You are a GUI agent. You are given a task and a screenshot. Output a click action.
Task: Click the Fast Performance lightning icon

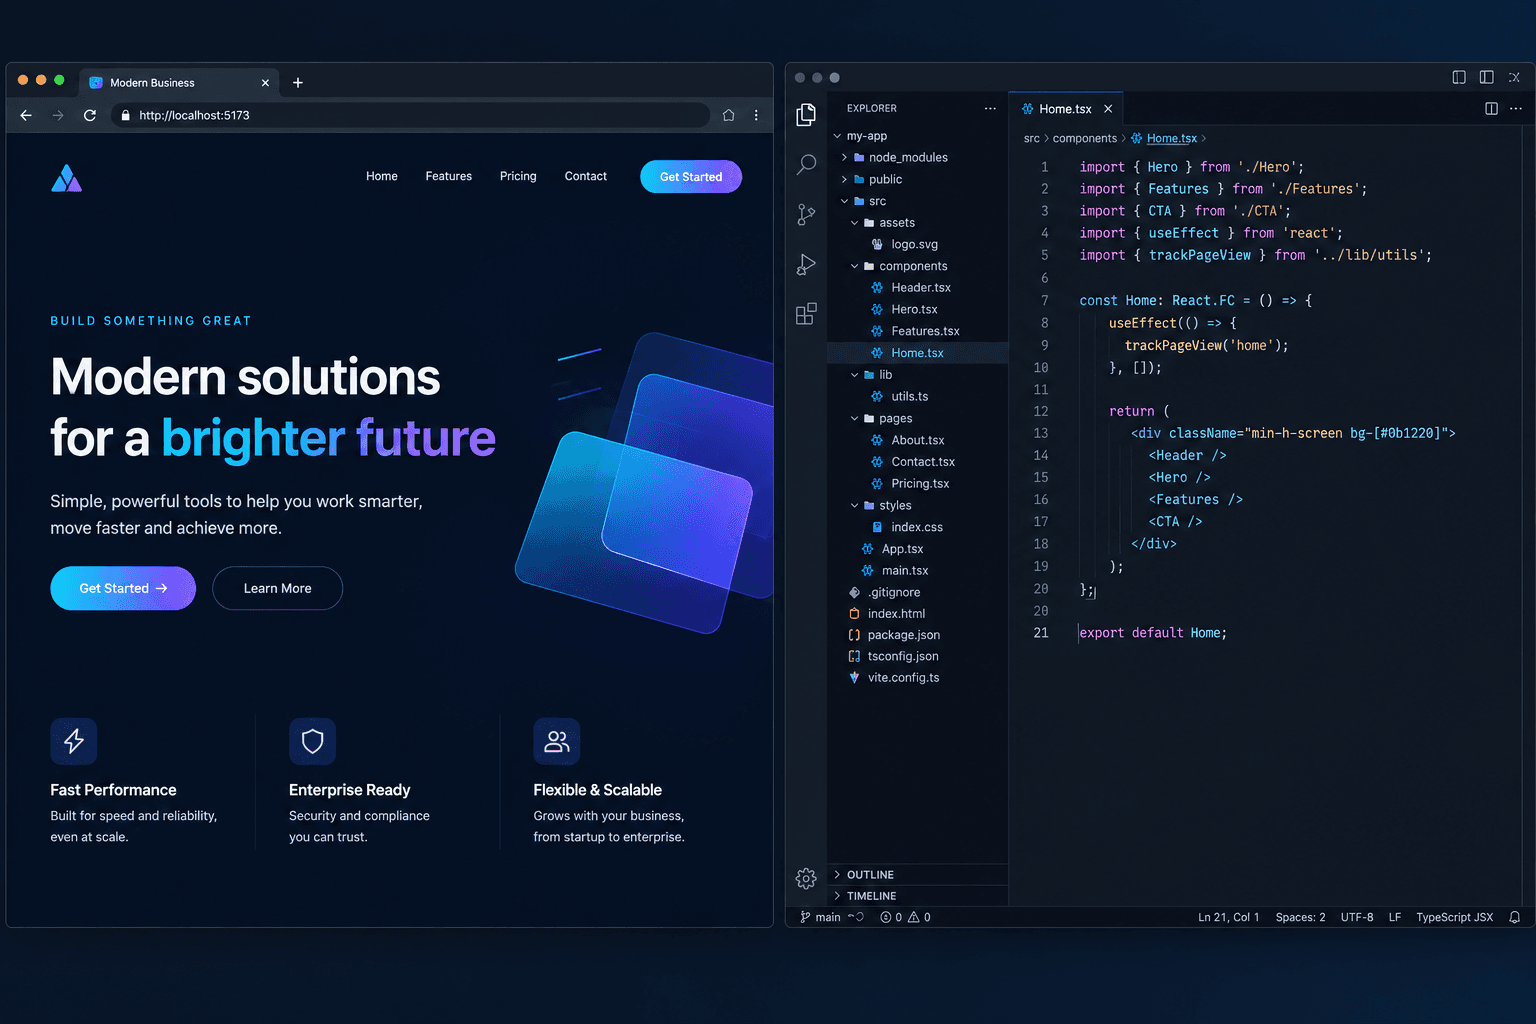[74, 741]
